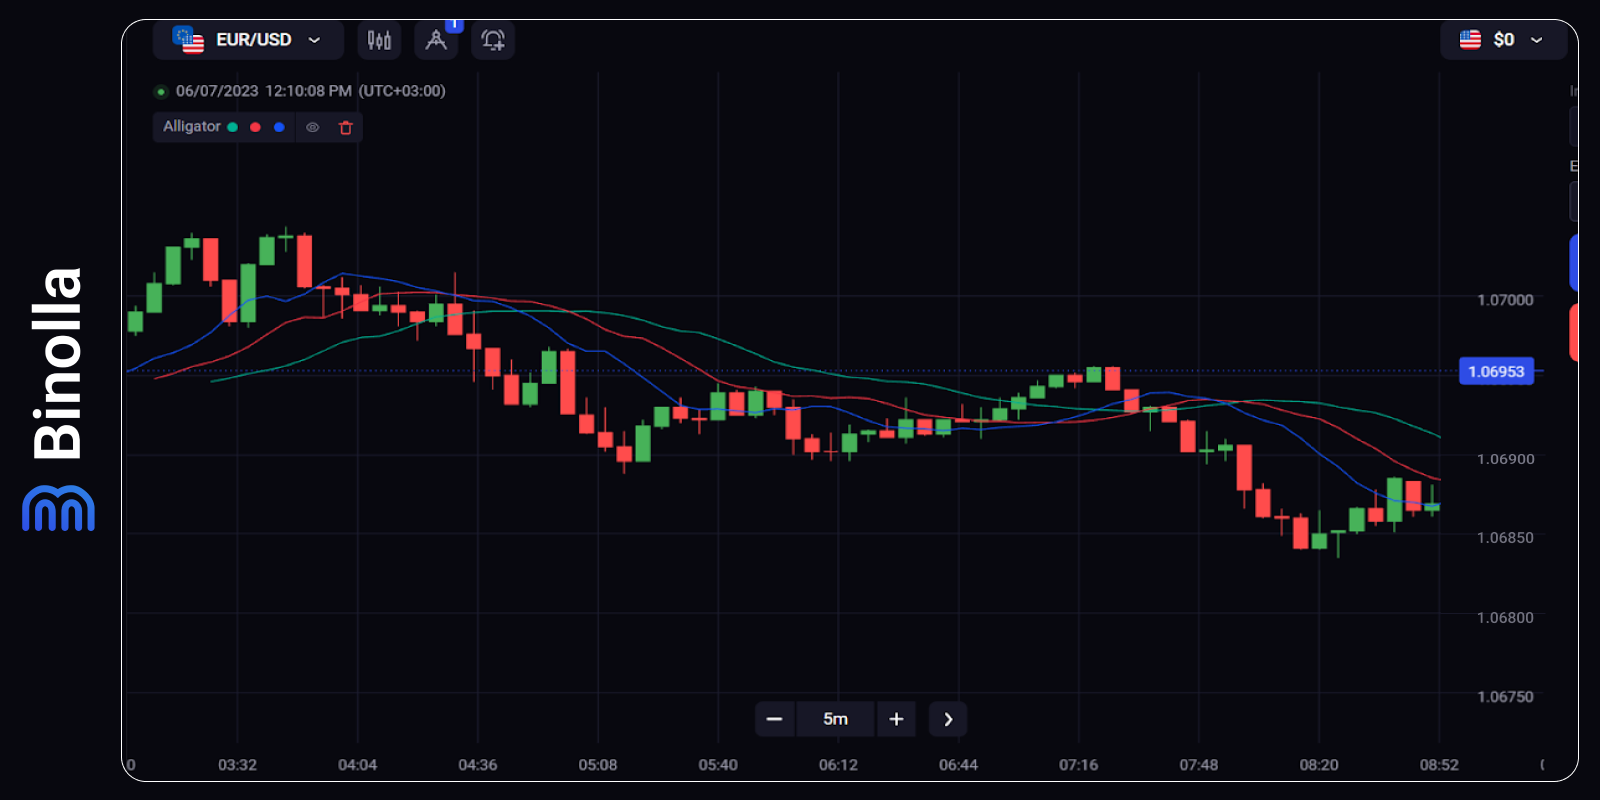Open the price alert bell icon
Image resolution: width=1600 pixels, height=800 pixels.
(x=493, y=40)
